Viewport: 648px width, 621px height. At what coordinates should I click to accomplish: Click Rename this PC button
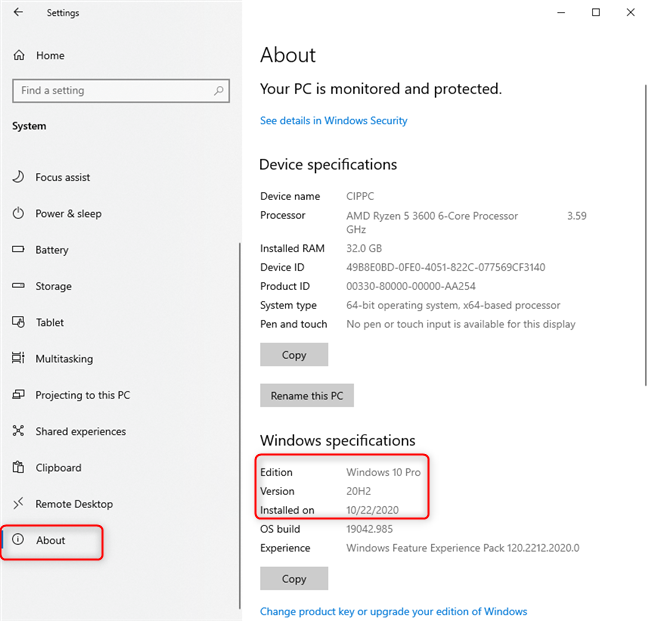coord(307,395)
